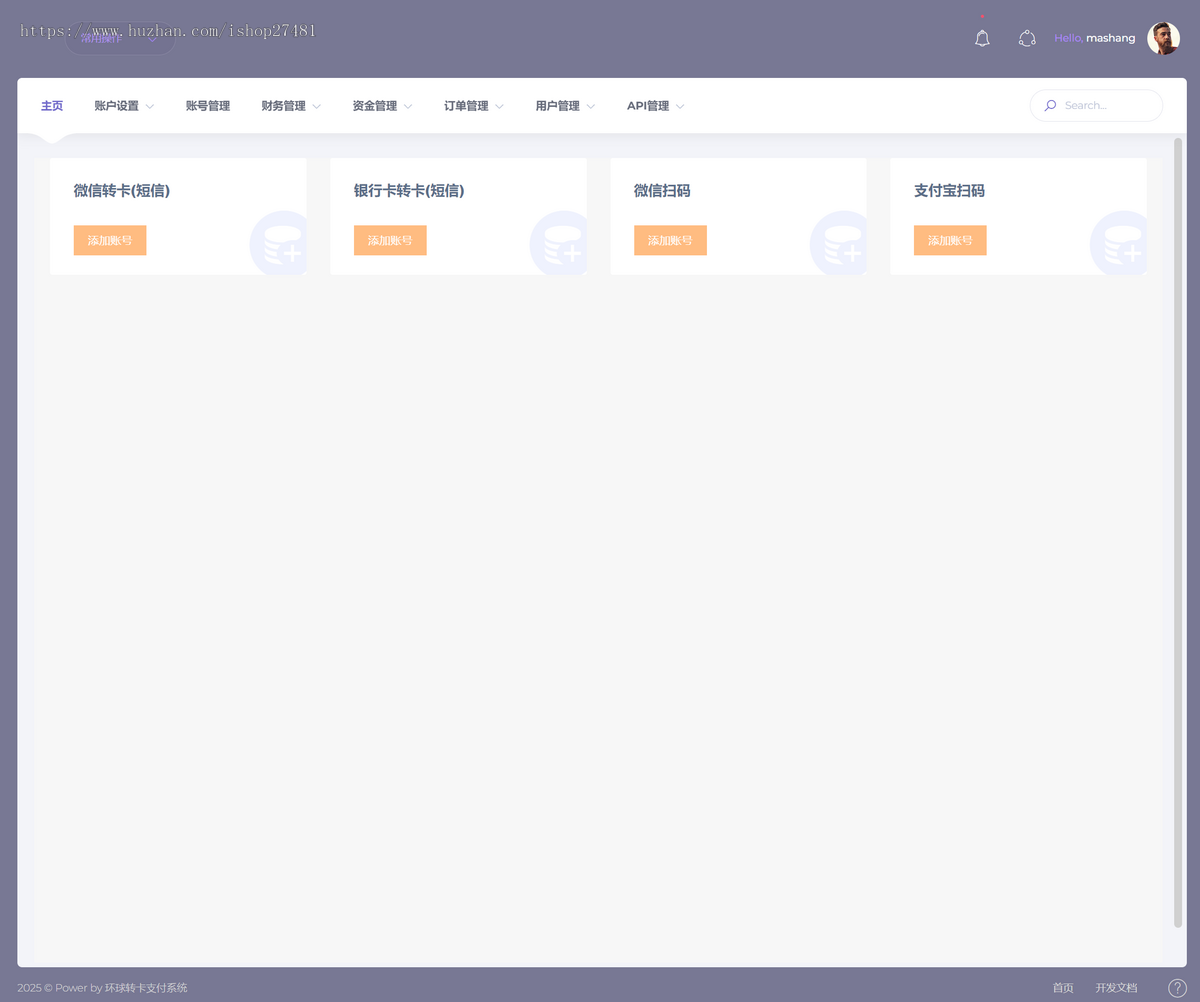Click 添加账号 under 支付宝扫码

click(950, 240)
